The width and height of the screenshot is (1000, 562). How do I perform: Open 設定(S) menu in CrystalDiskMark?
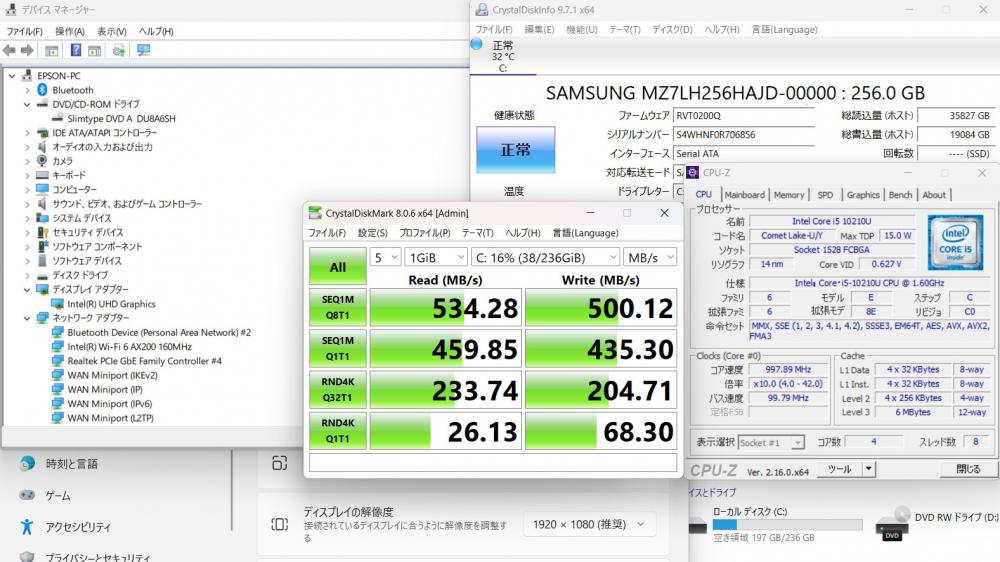[x=372, y=233]
